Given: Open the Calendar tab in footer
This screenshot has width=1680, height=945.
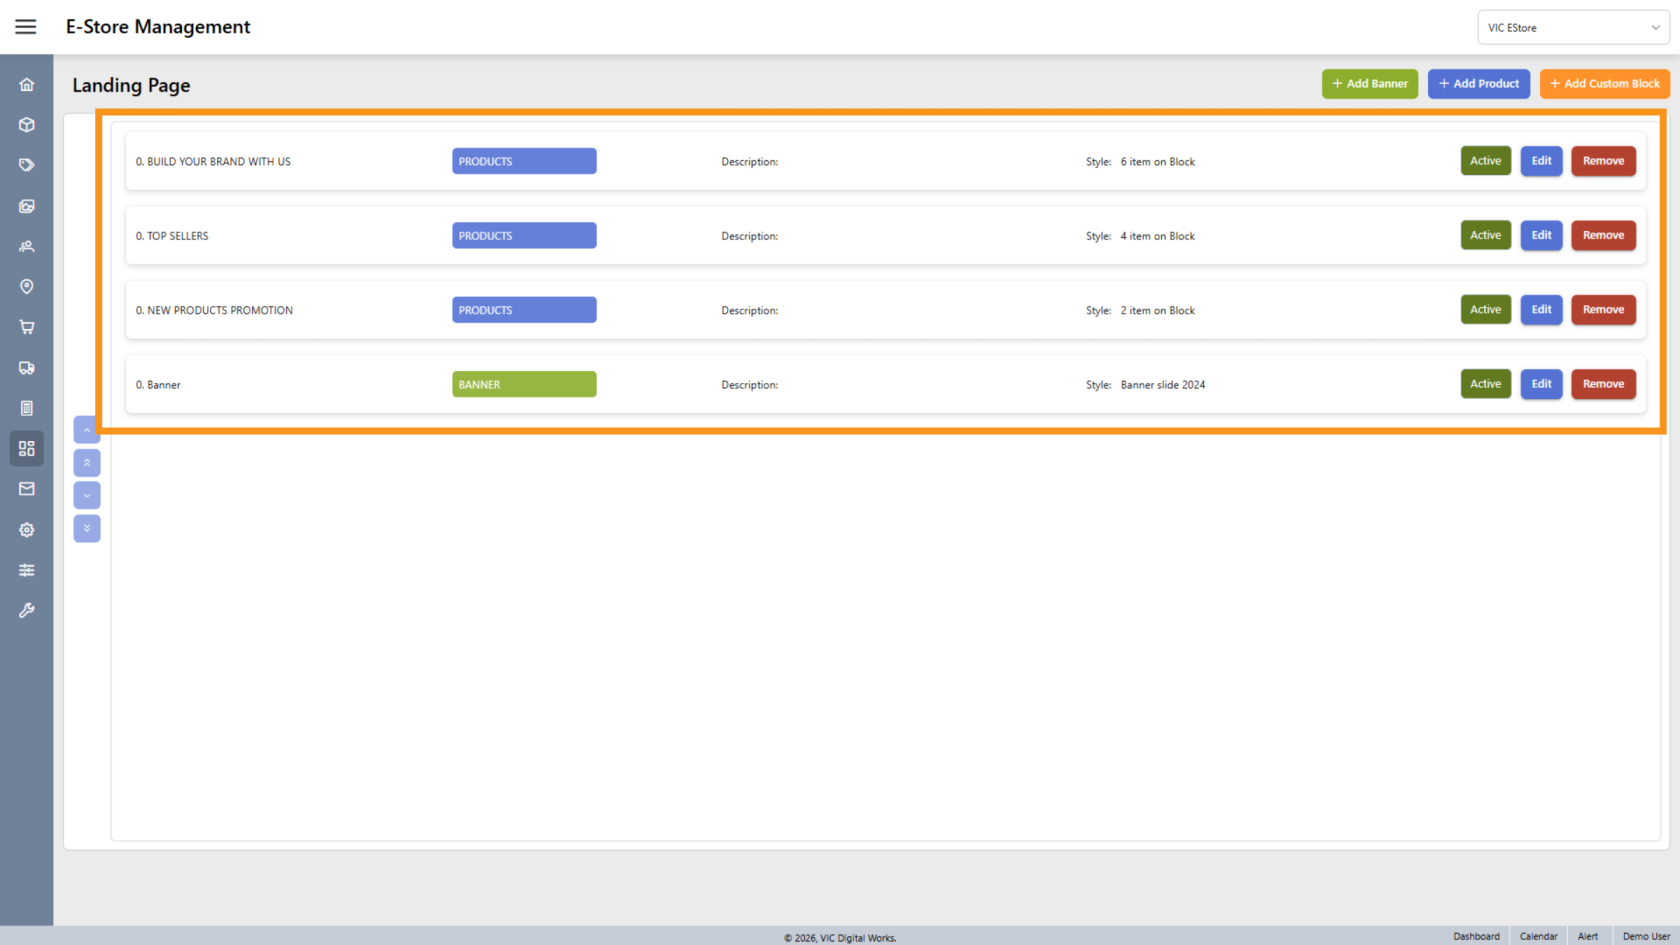Looking at the screenshot, I should [x=1538, y=936].
